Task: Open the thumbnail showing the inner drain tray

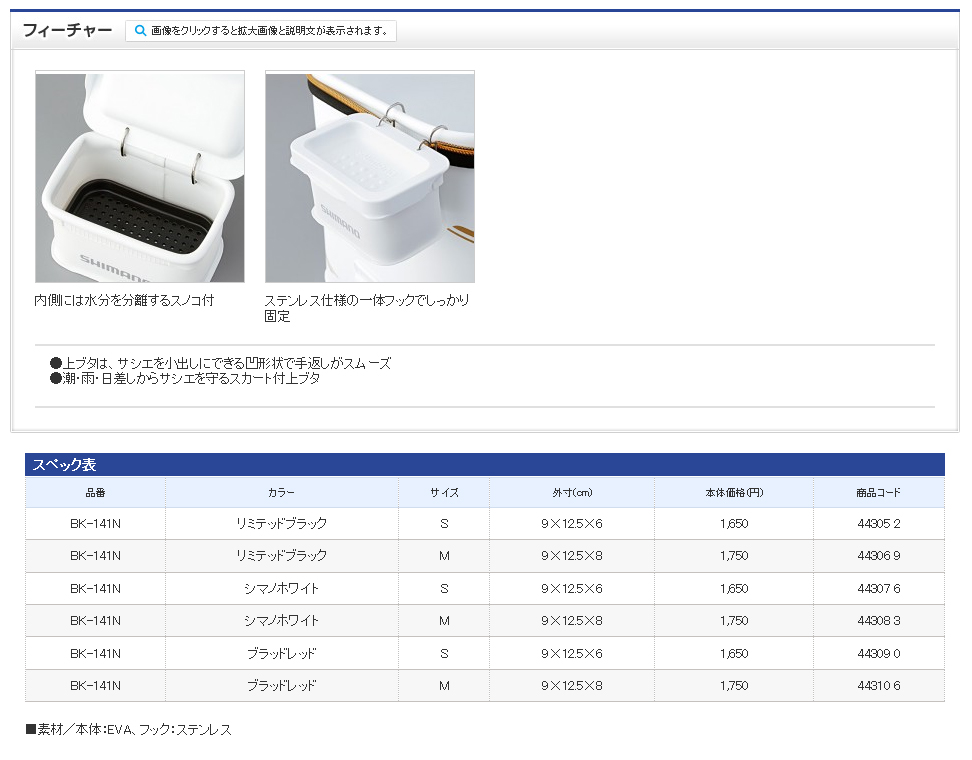Action: (x=140, y=177)
